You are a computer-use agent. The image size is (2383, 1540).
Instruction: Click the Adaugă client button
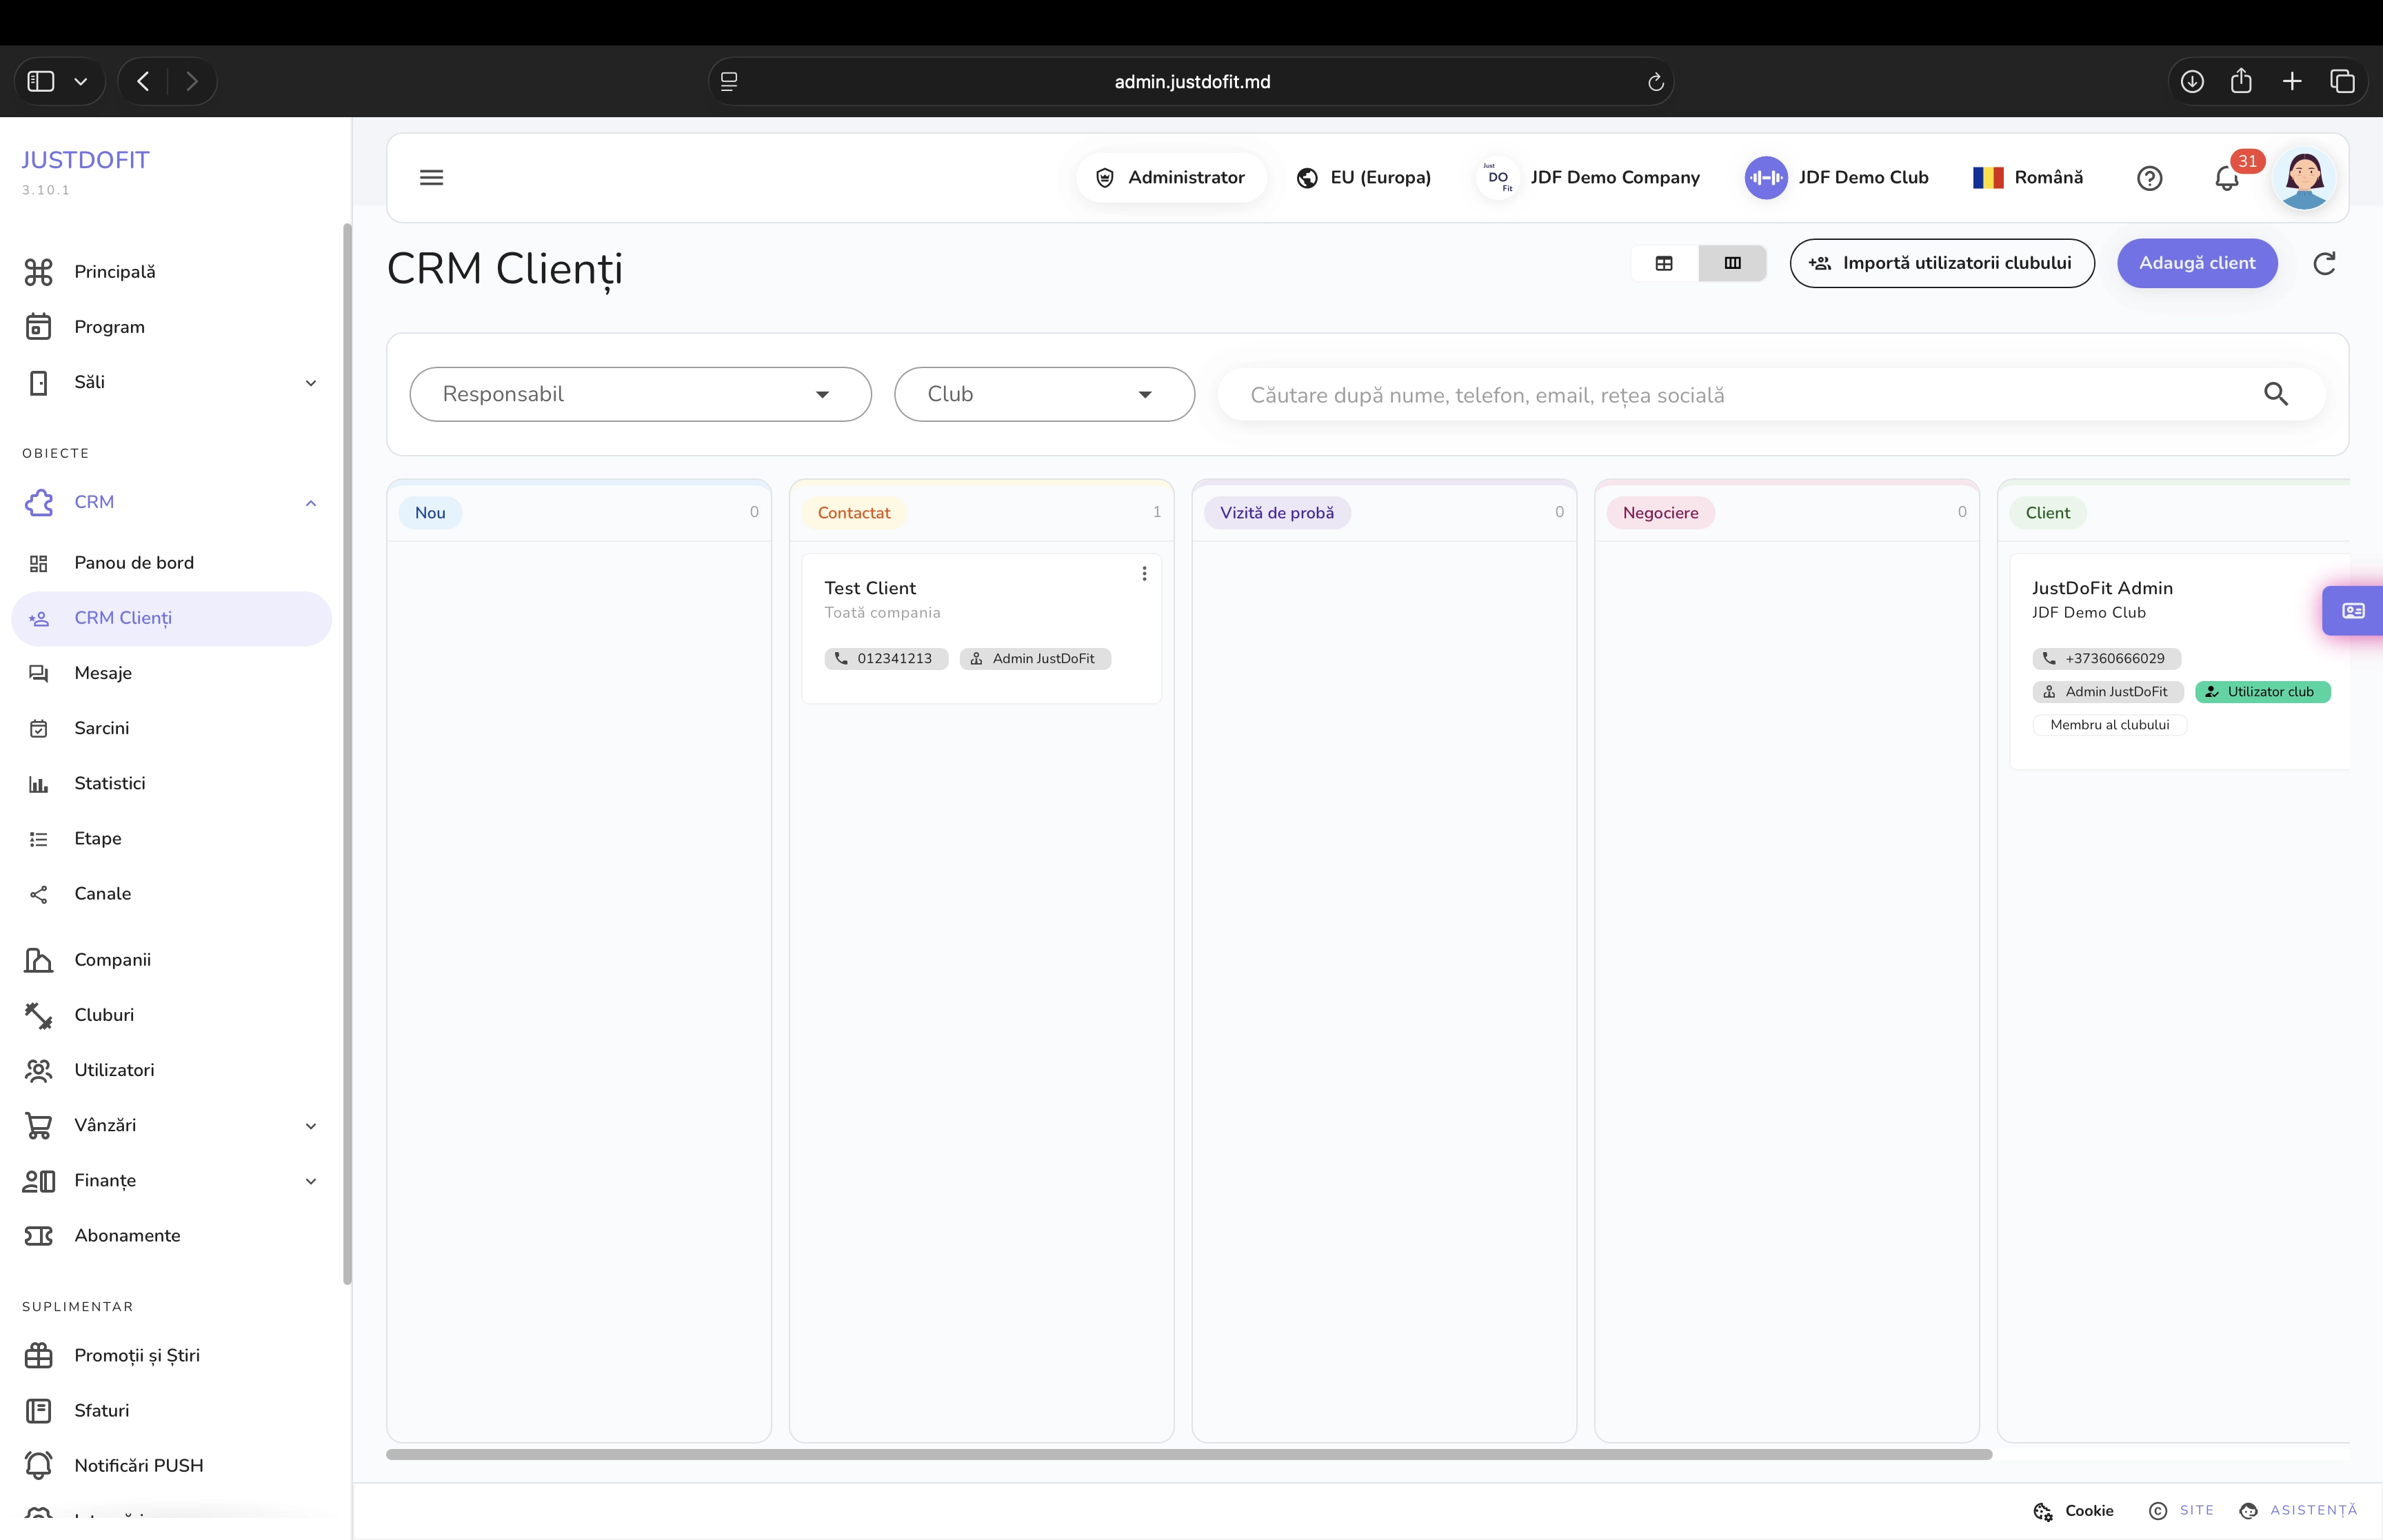pyautogui.click(x=2197, y=263)
